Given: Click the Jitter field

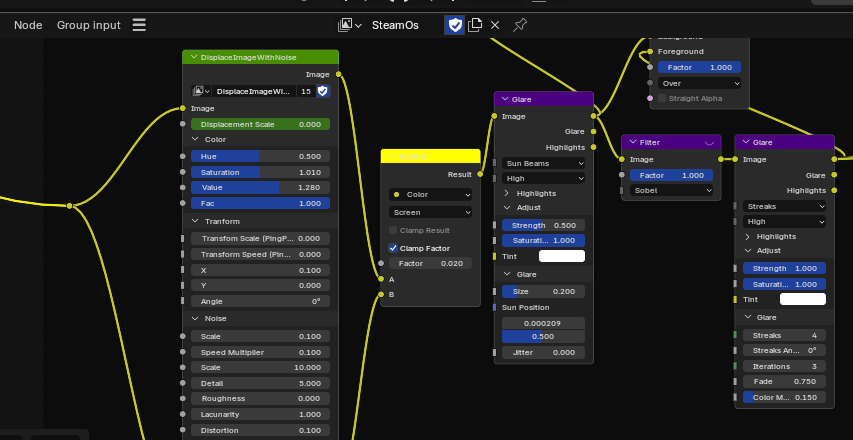Looking at the screenshot, I should click(543, 352).
